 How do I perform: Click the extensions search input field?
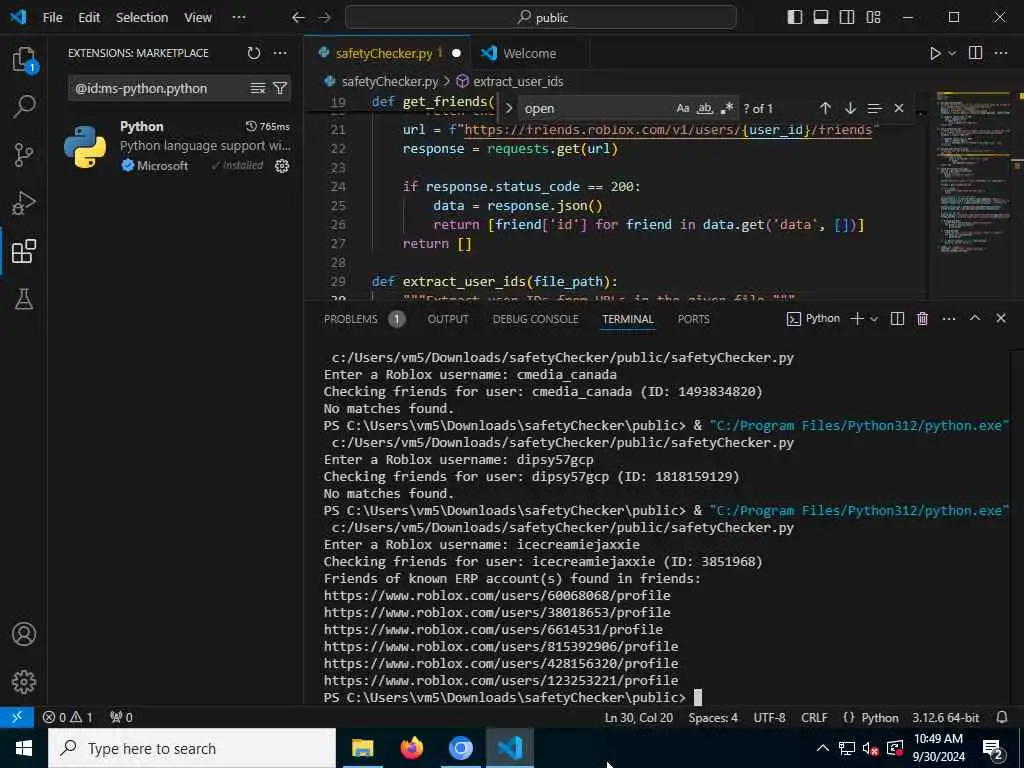pos(160,88)
